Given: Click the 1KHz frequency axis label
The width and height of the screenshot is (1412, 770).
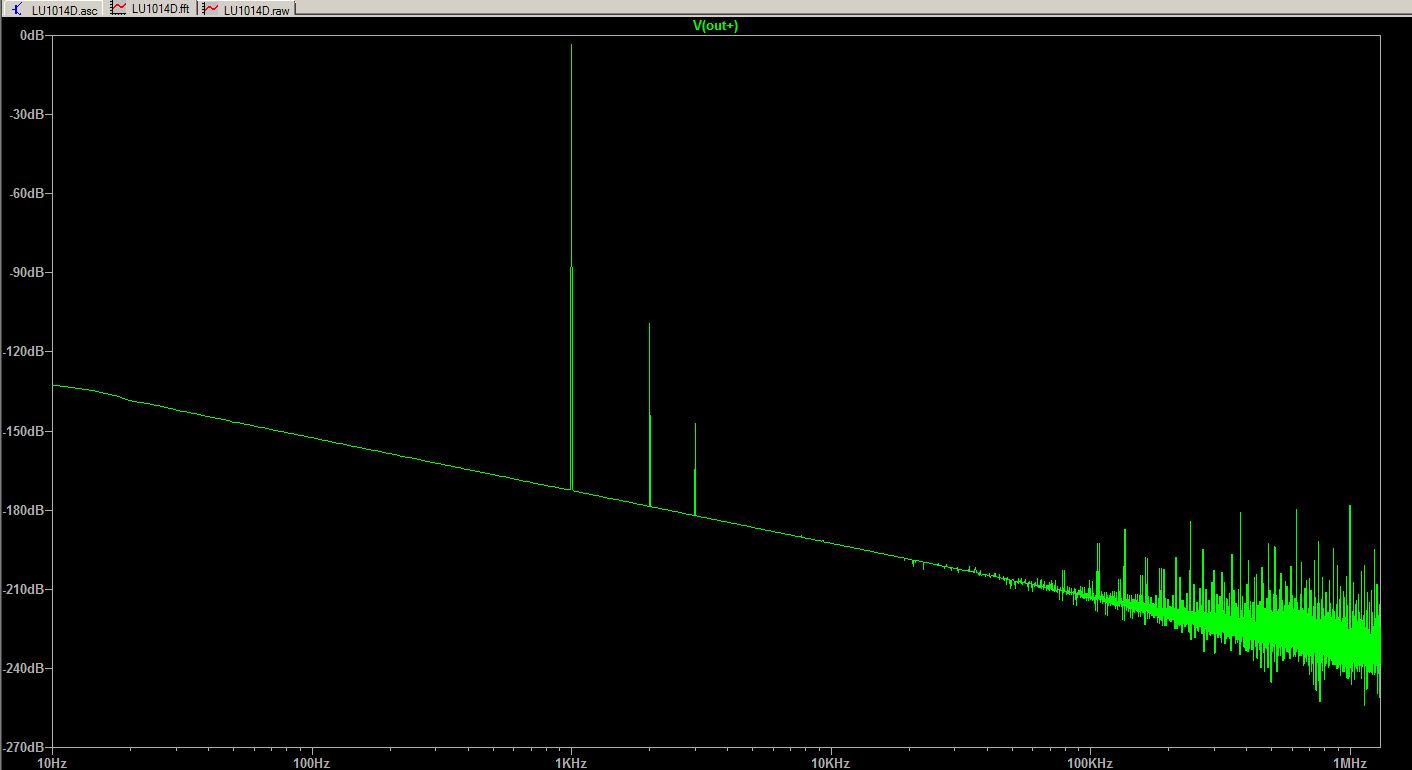Looking at the screenshot, I should [x=571, y=763].
